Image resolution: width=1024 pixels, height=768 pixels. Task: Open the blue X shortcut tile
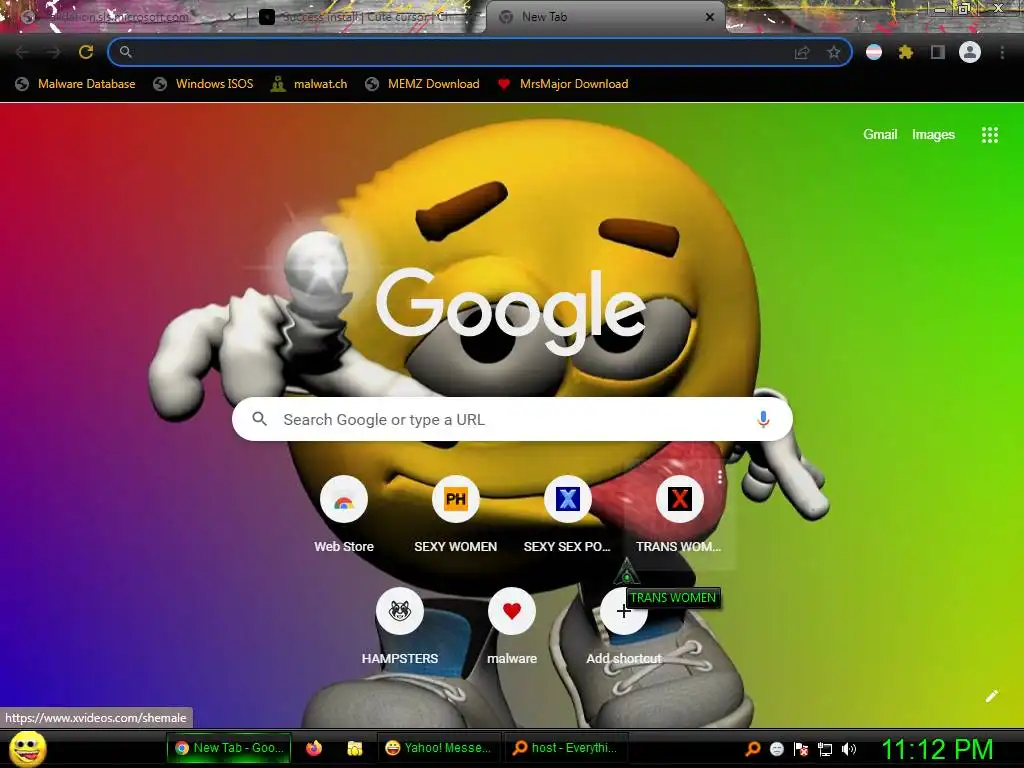(x=568, y=516)
